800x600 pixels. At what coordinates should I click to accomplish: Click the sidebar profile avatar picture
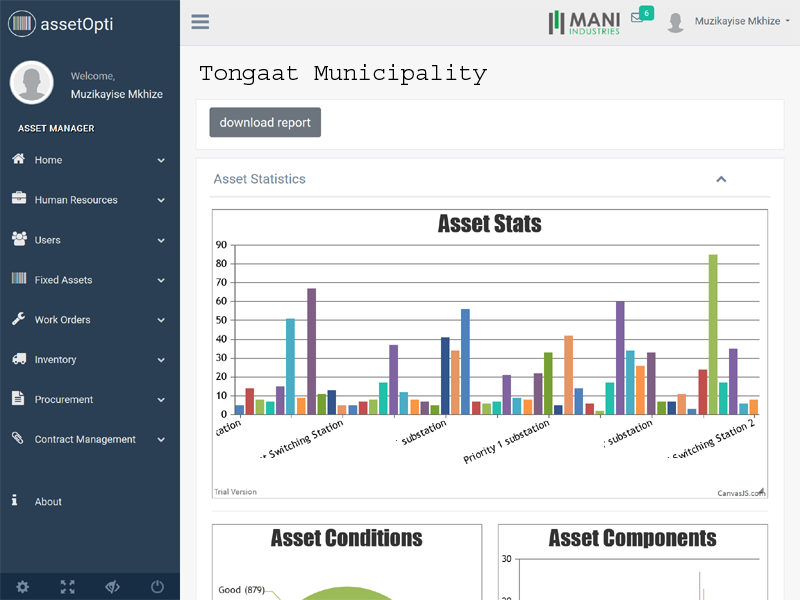pos(32,83)
